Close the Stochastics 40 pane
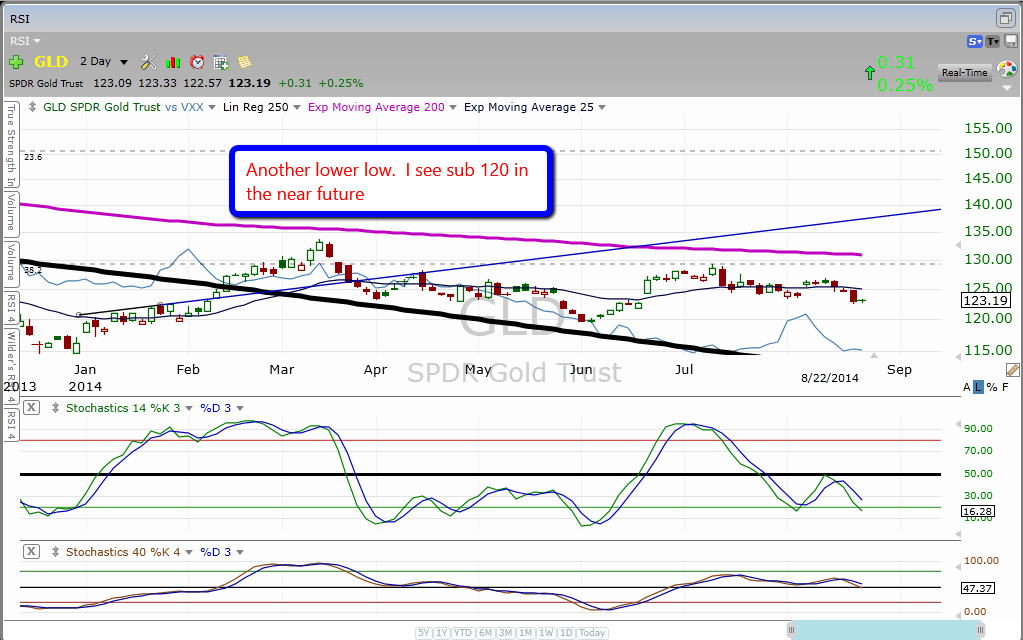 point(32,551)
